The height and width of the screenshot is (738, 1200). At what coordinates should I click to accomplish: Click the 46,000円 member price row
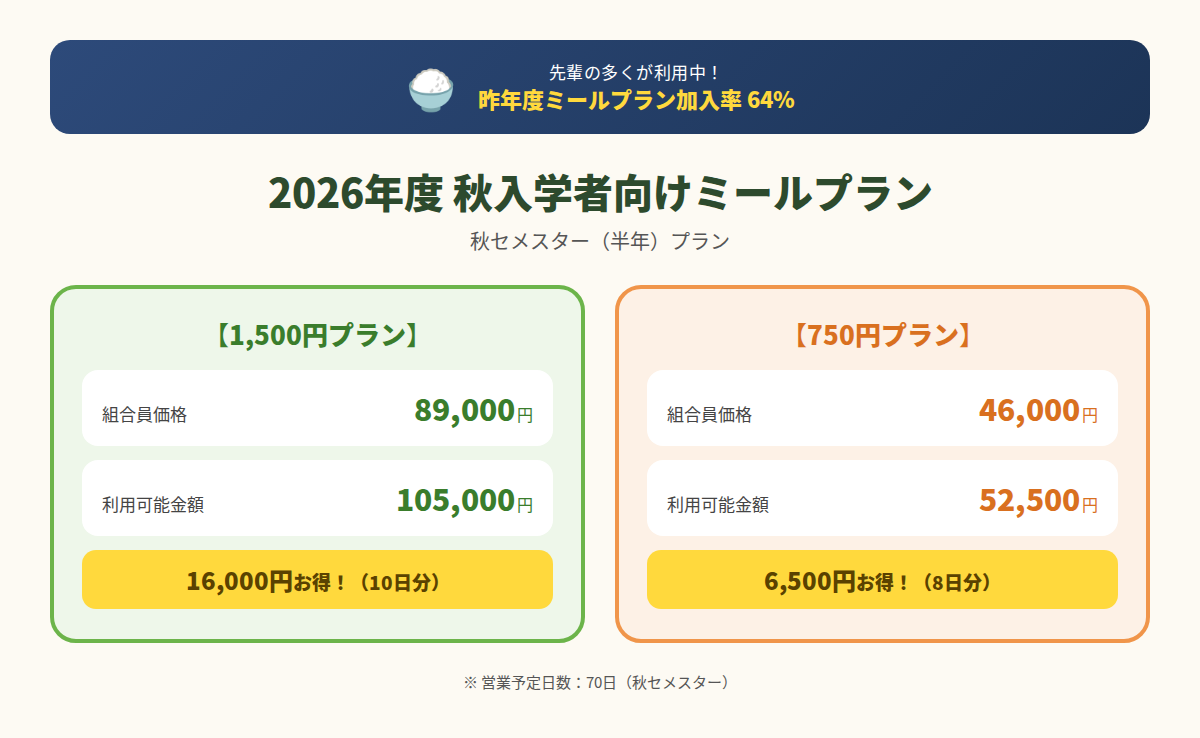pos(882,408)
